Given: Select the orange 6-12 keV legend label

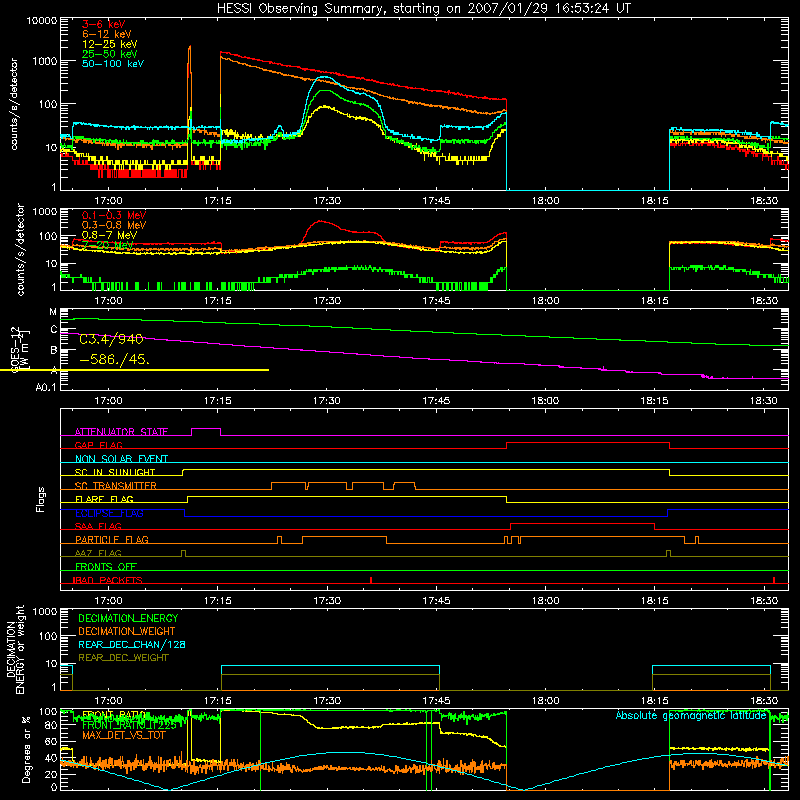Looking at the screenshot, I should coord(107,34).
